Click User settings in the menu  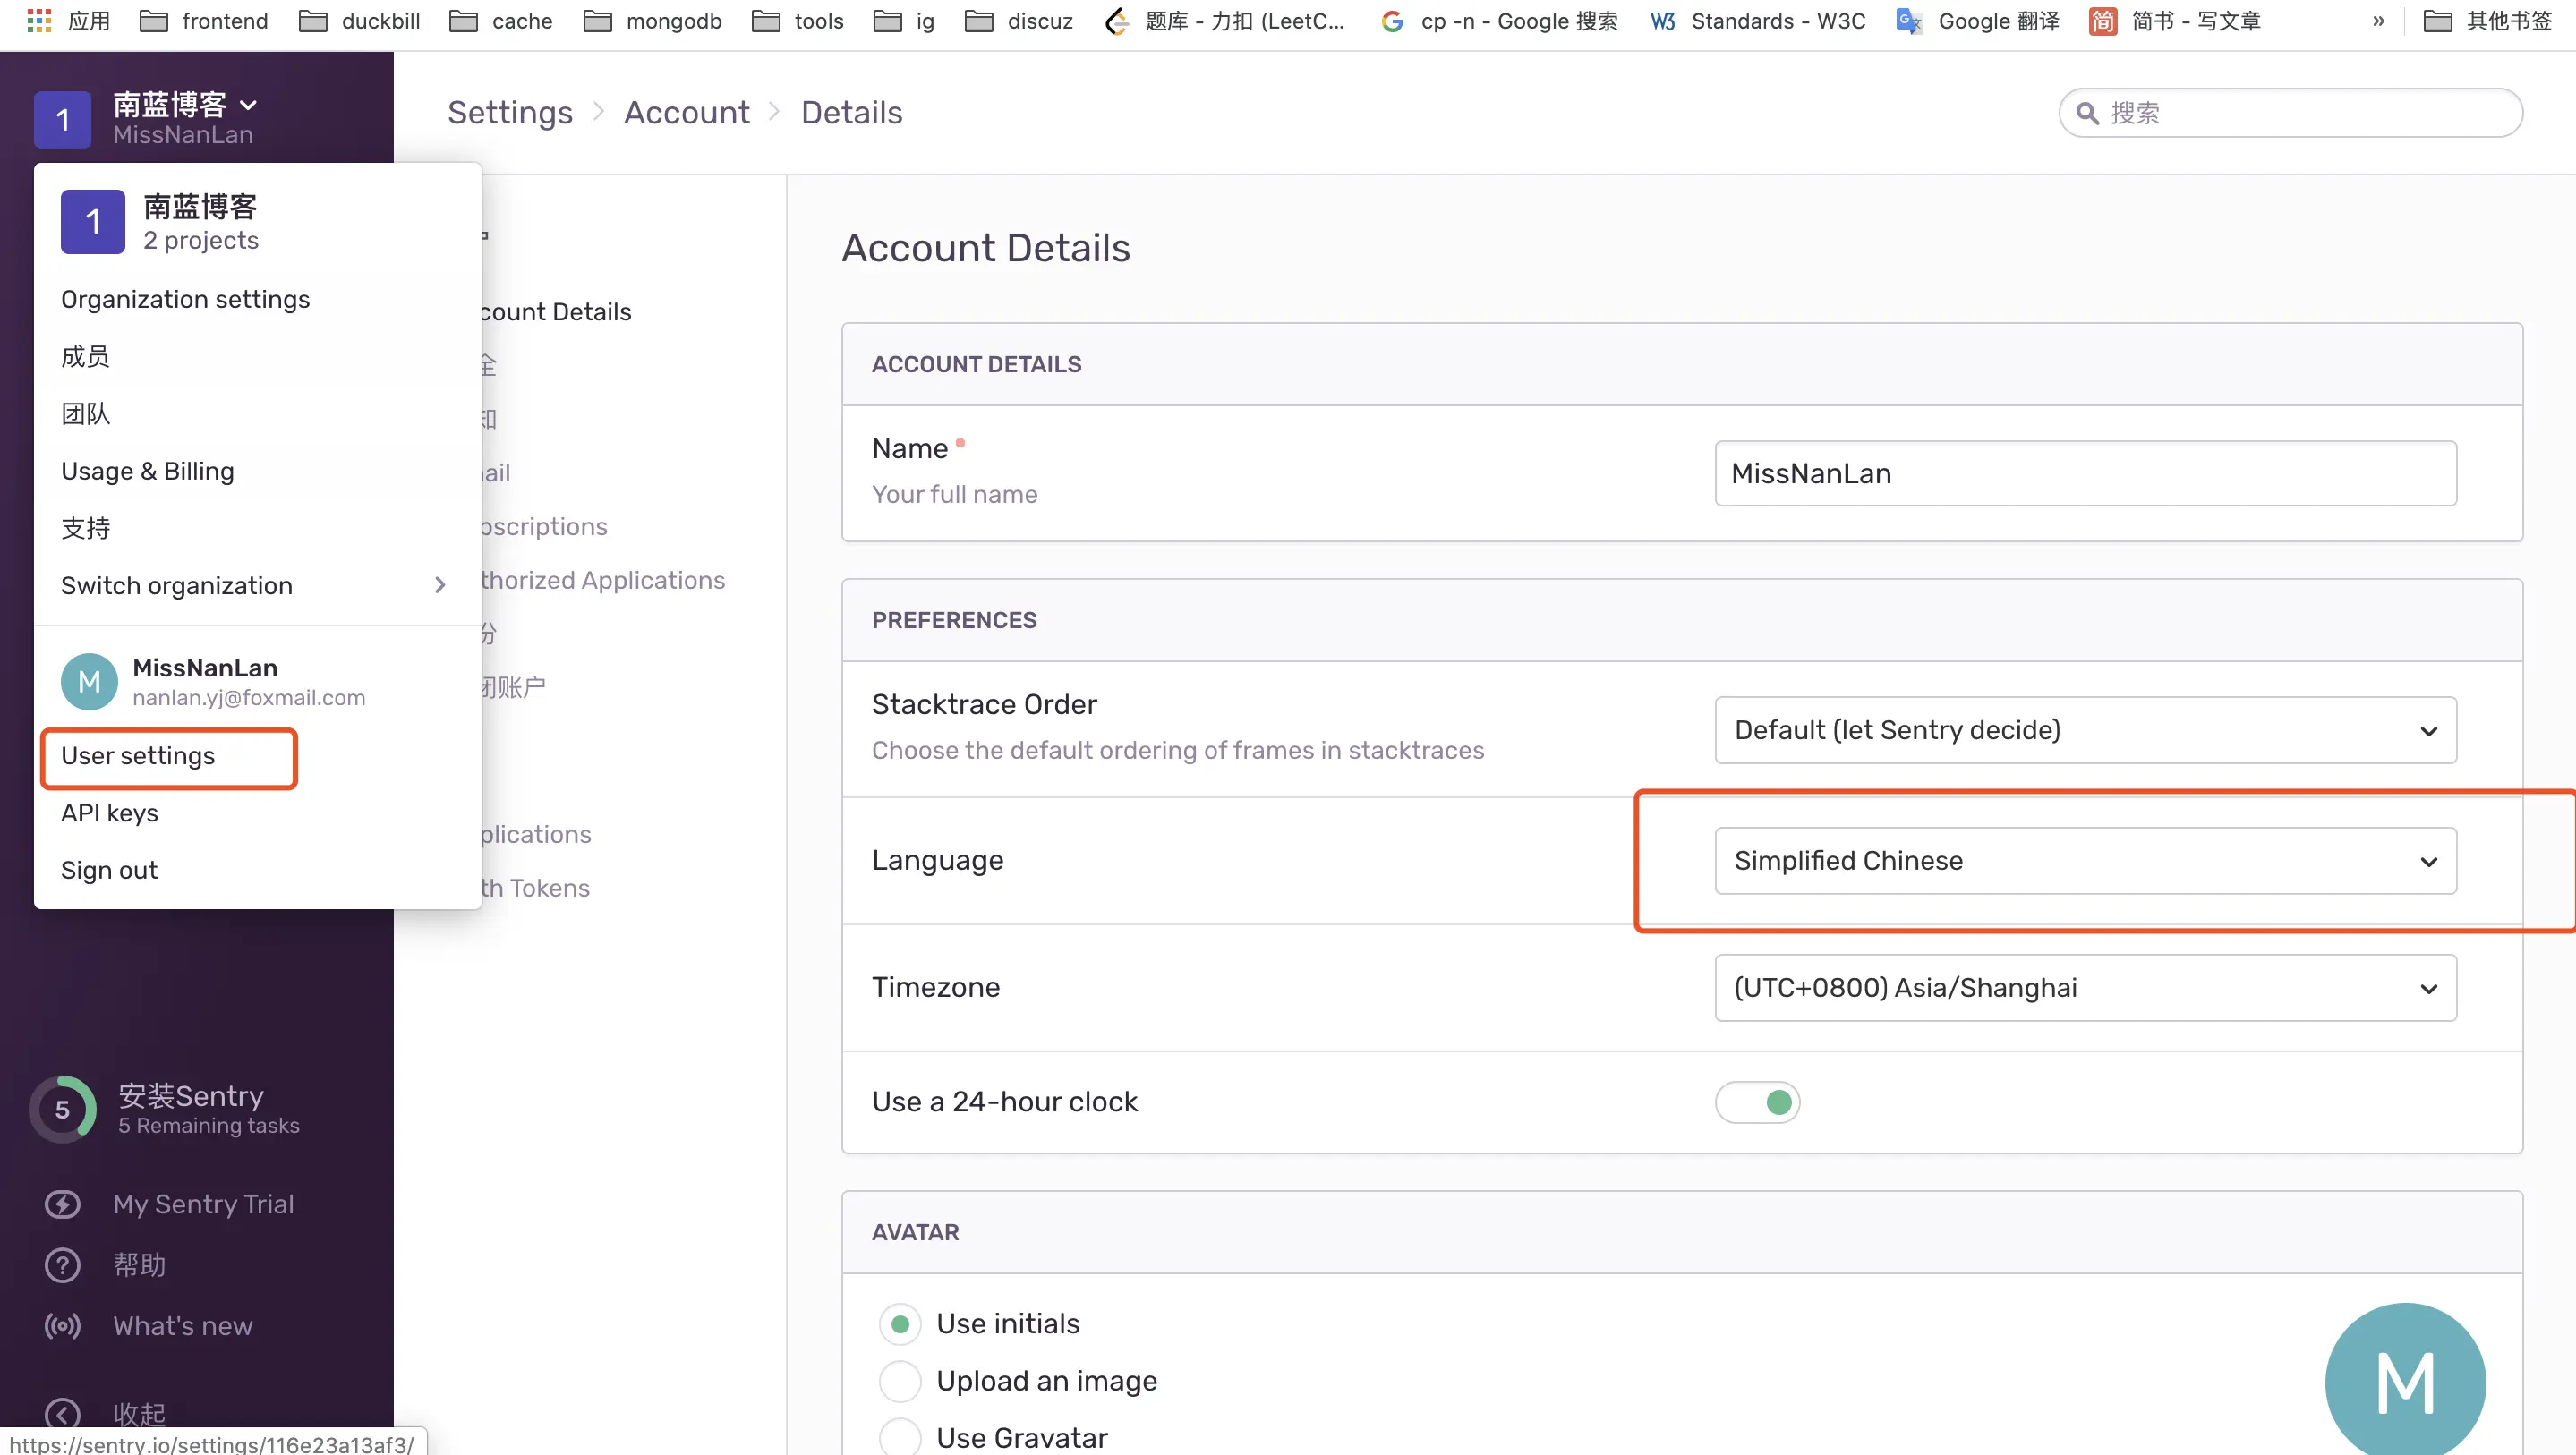pos(138,756)
